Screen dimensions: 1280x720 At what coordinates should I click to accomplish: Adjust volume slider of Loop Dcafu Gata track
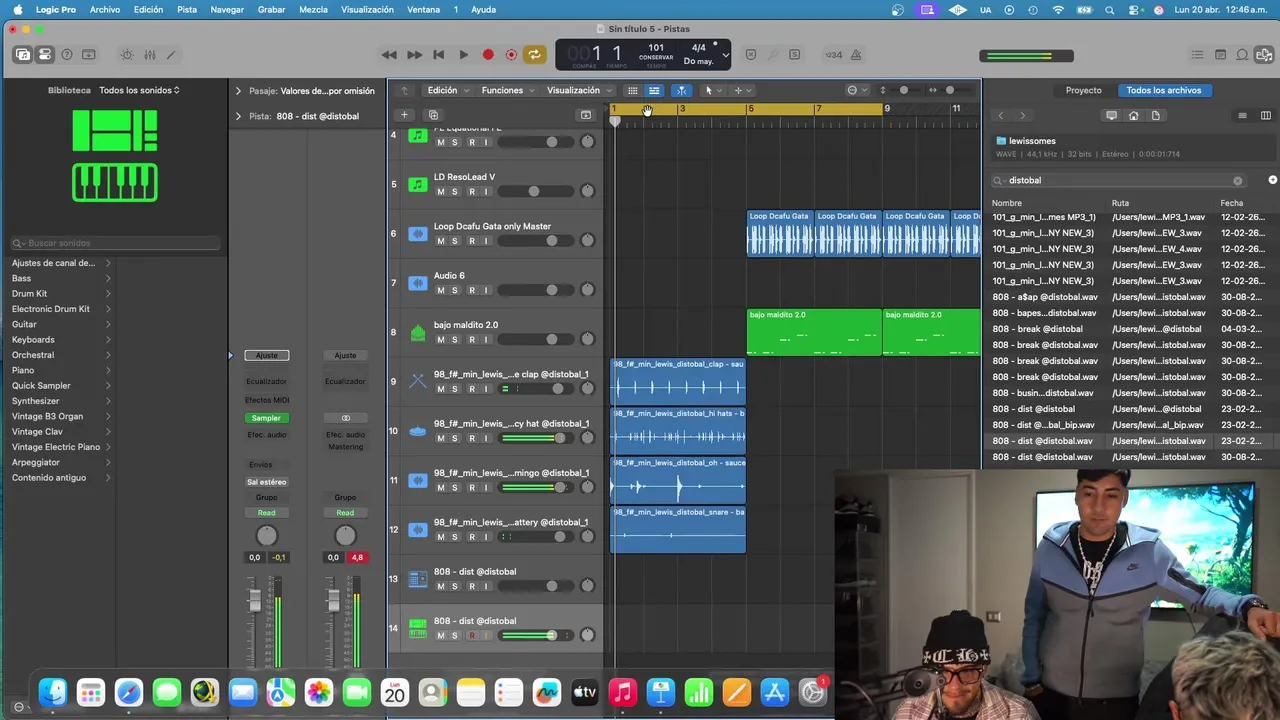coord(536,240)
